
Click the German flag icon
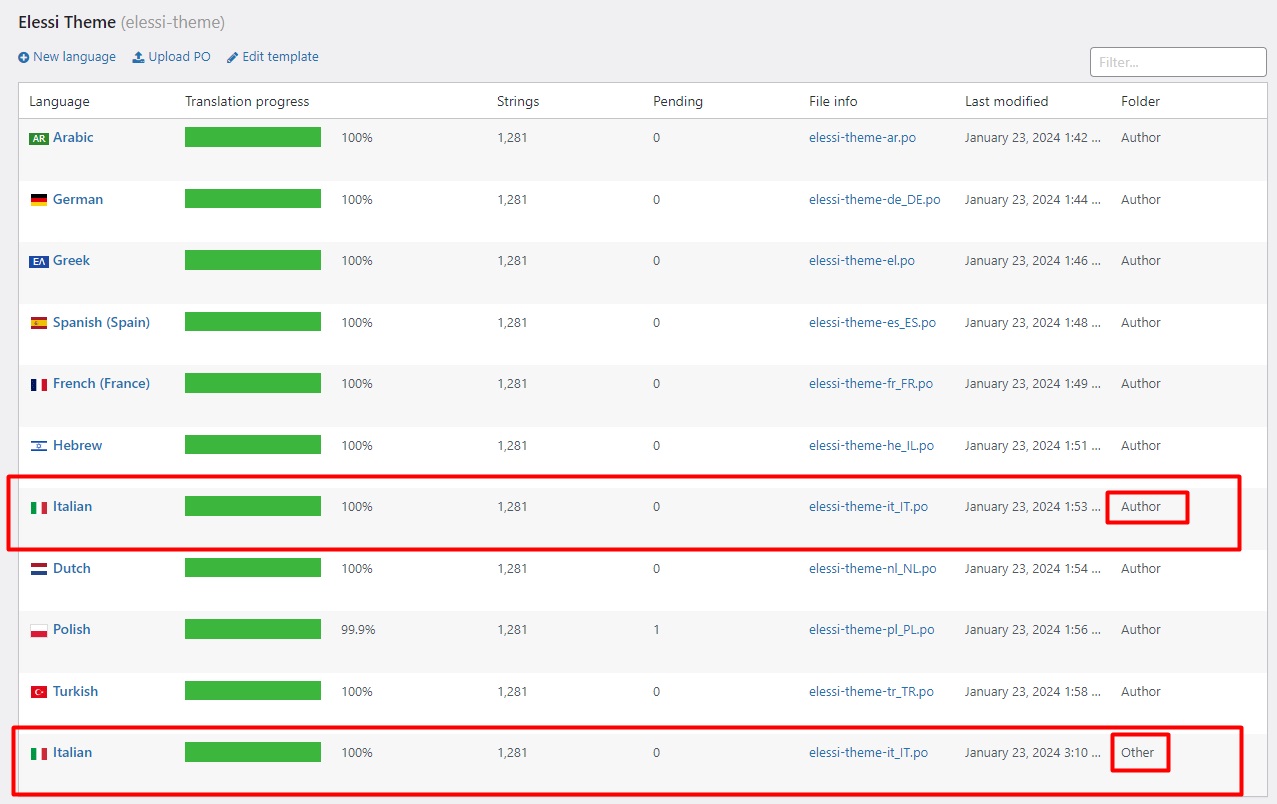[39, 200]
